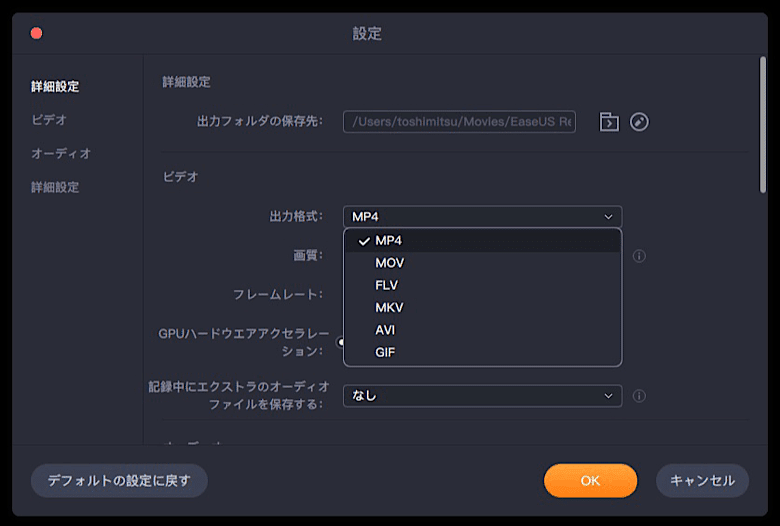Go to the オーディオ sidebar section
Viewport: 780px width, 526px height.
(61, 154)
